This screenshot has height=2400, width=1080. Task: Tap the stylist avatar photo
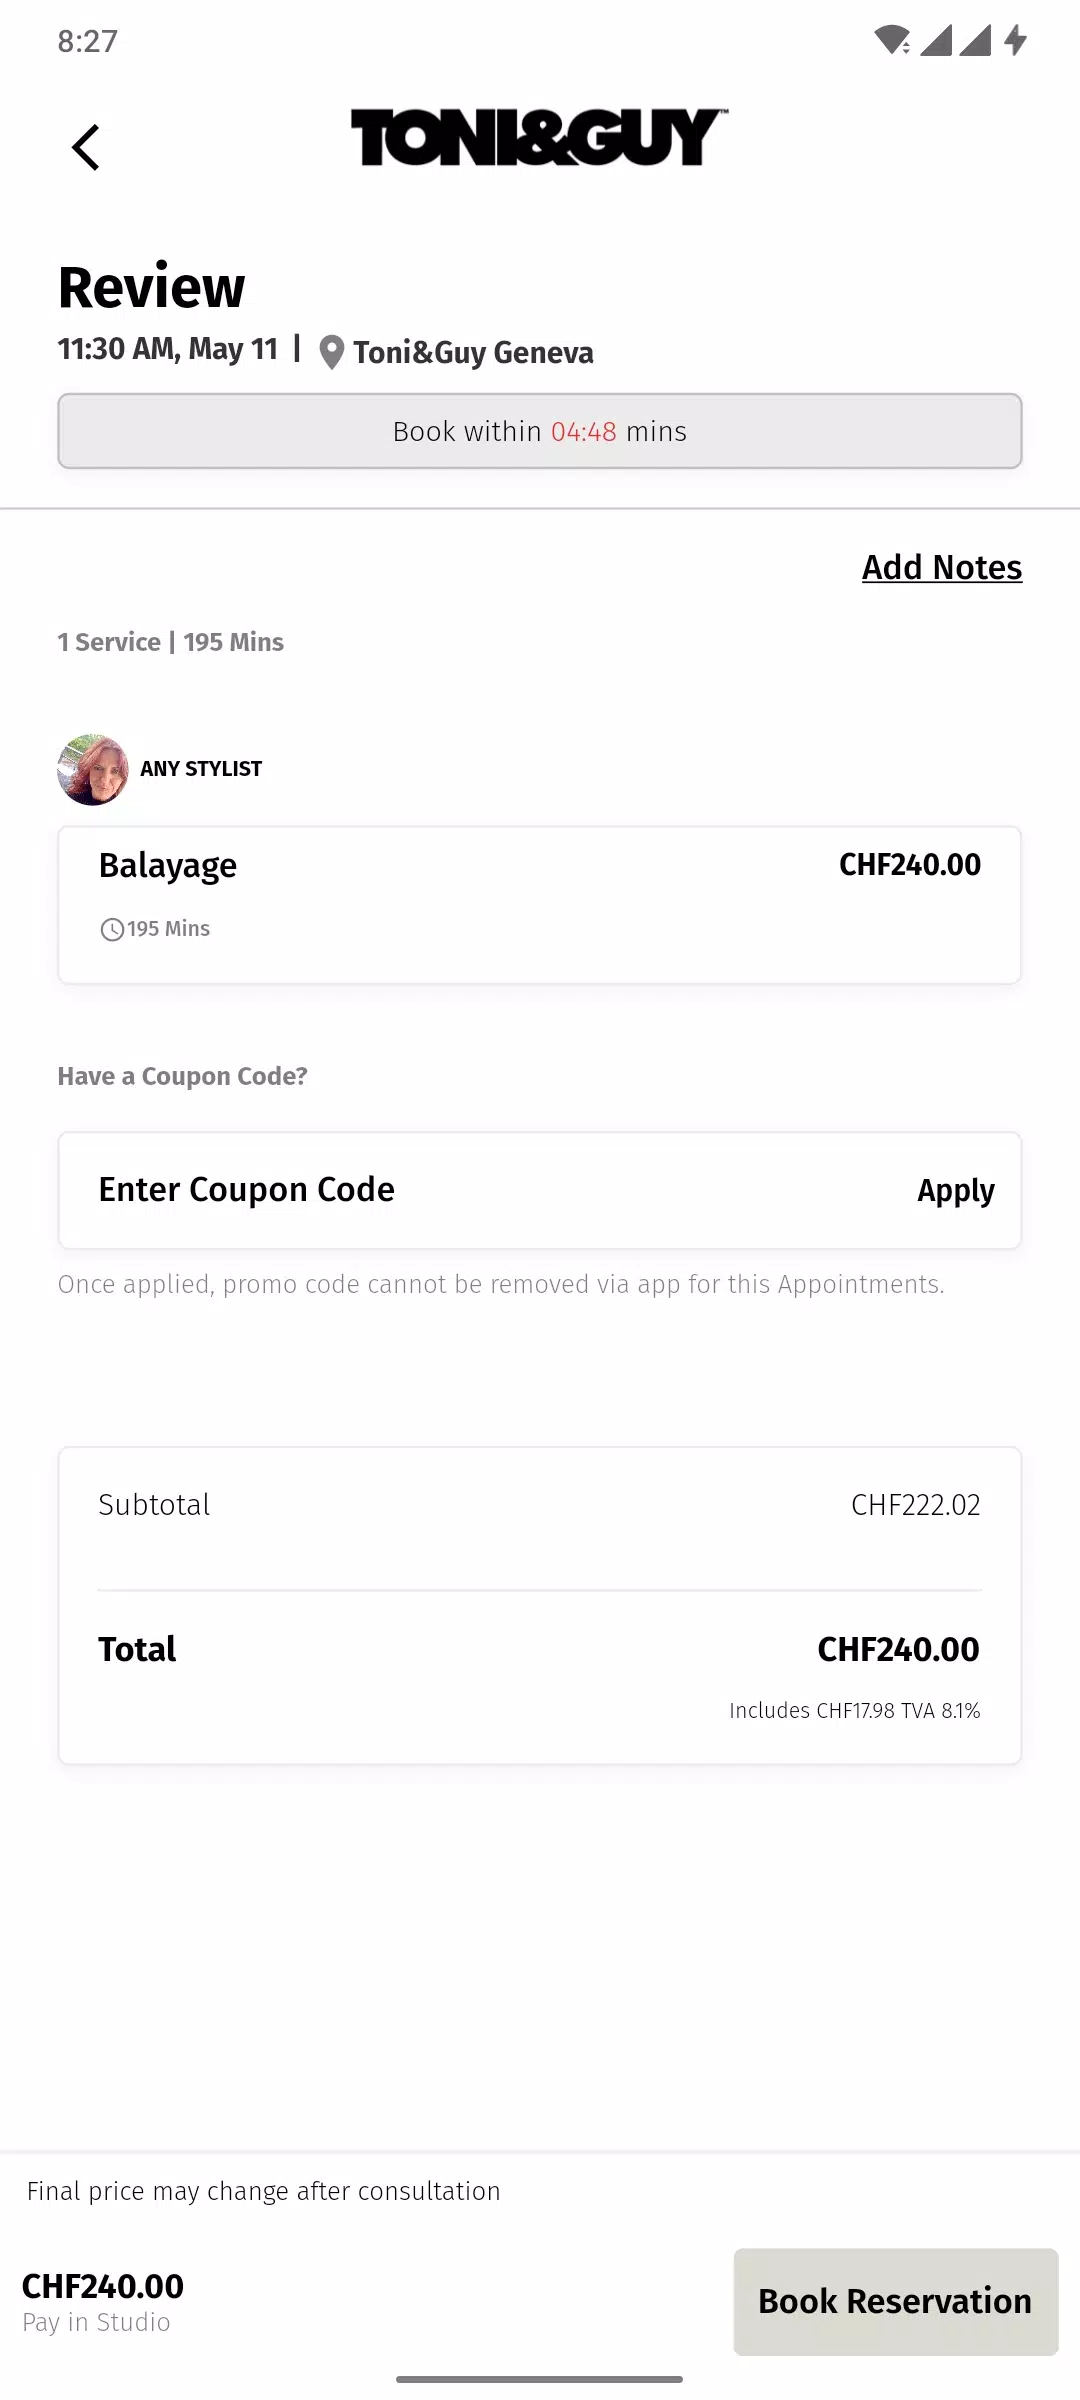point(93,769)
